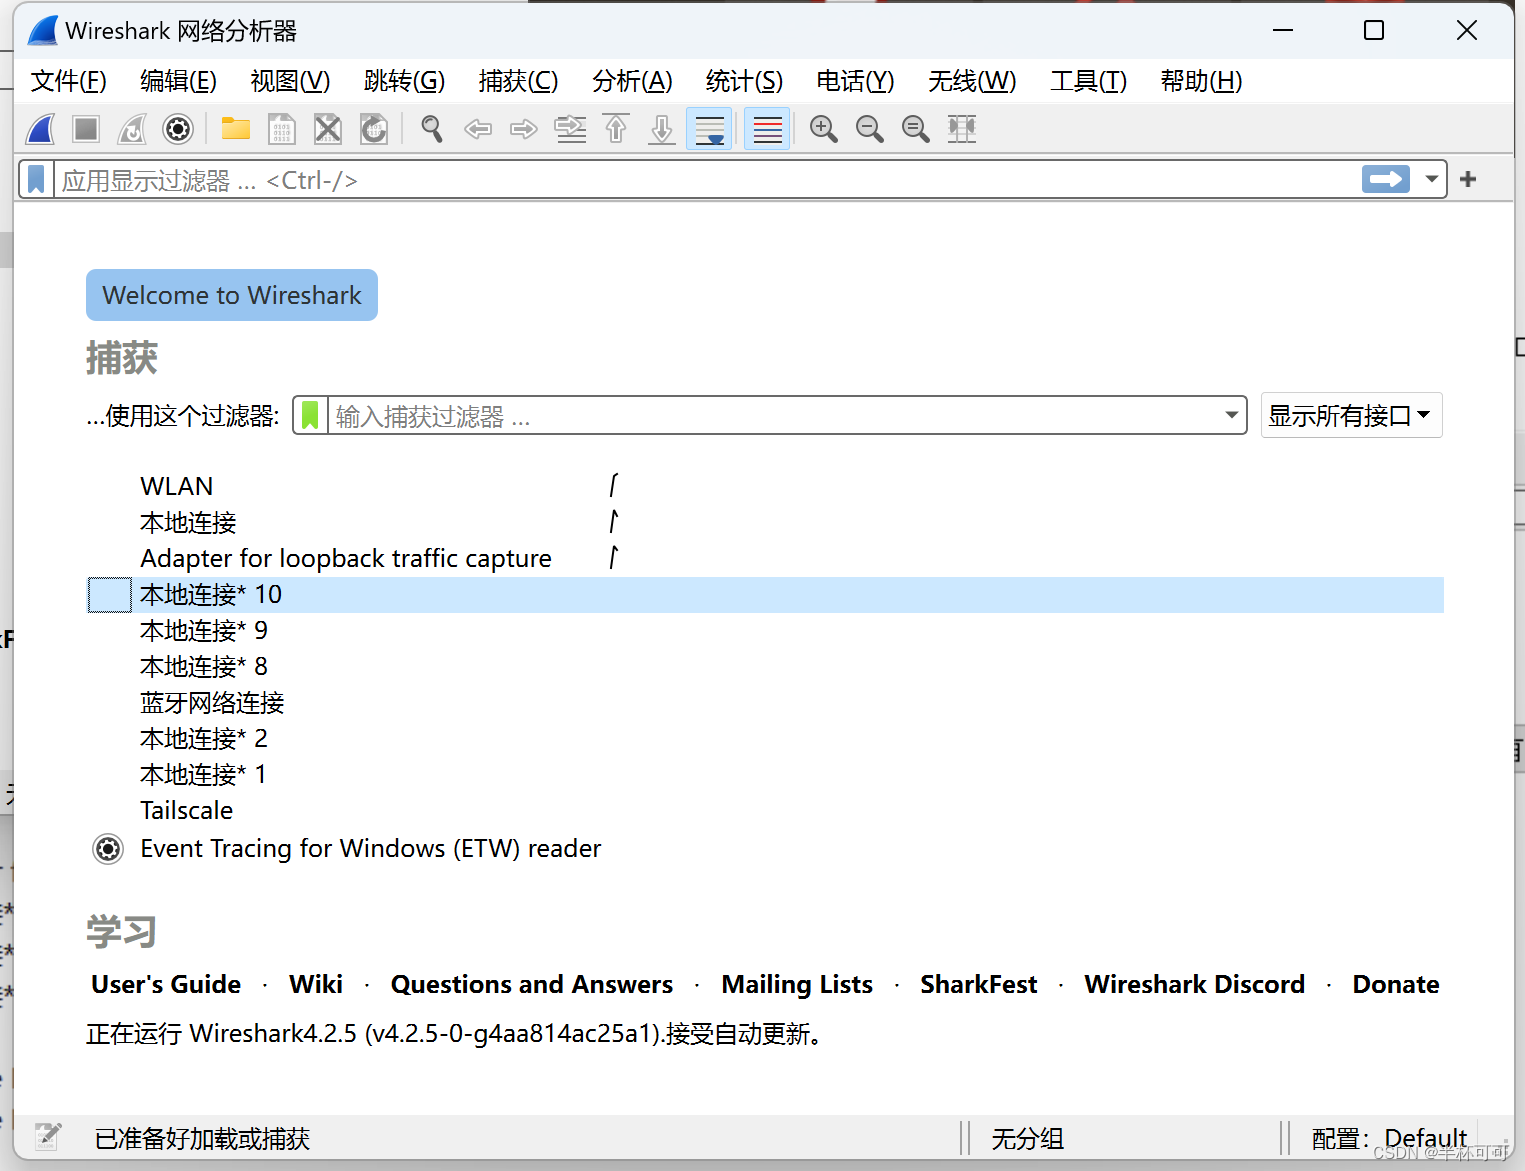1525x1171 pixels.
Task: Go to specified packet icon
Action: point(570,129)
